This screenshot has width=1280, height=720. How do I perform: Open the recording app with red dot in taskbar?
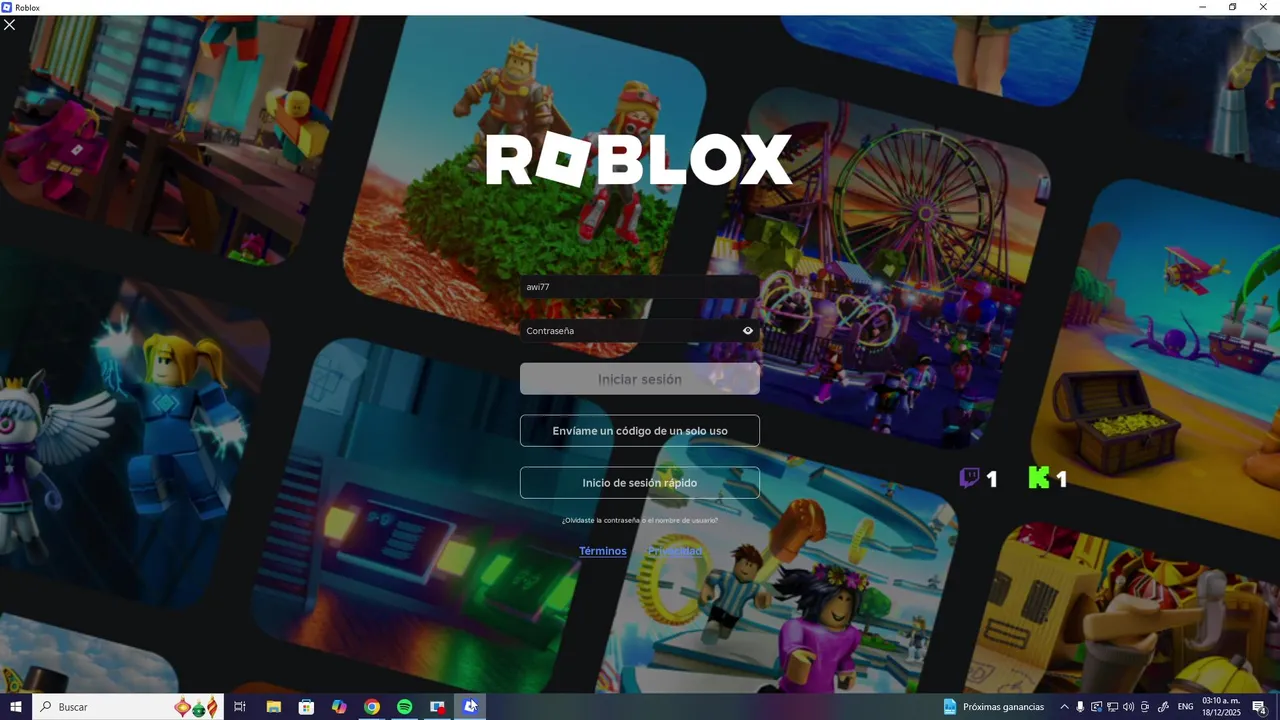click(437, 707)
